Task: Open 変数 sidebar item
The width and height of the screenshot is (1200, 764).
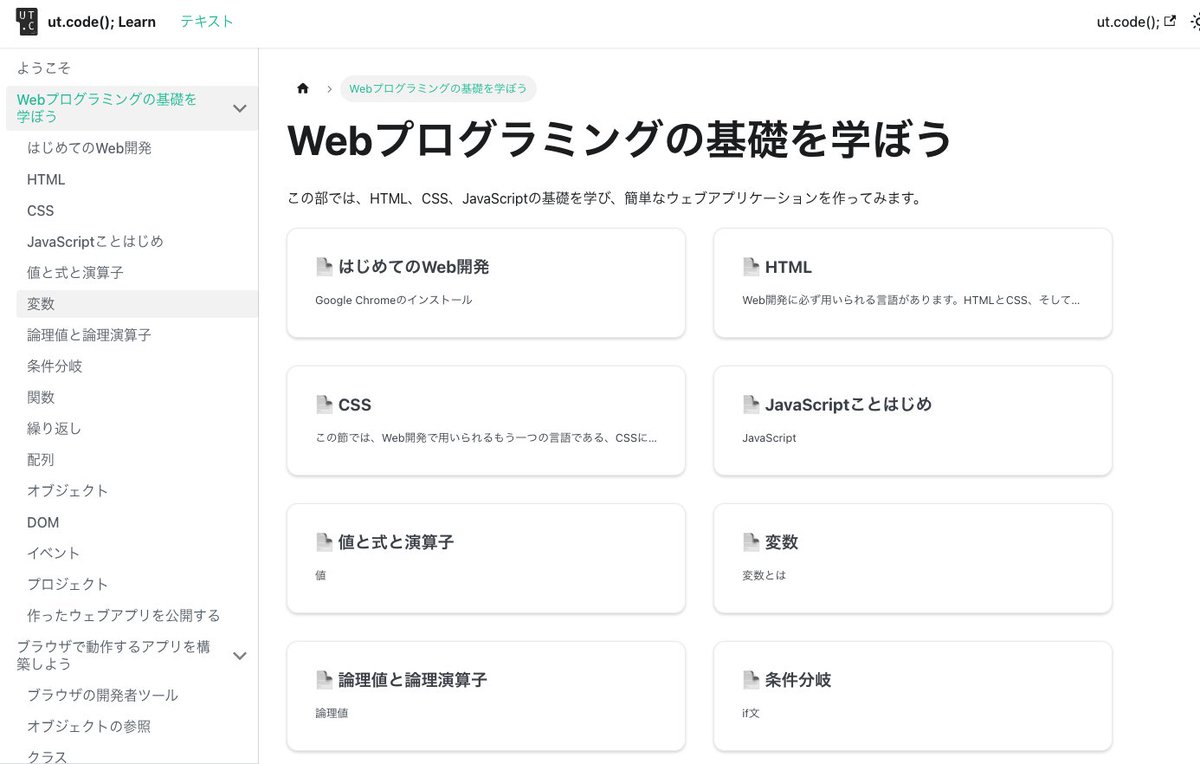Action: [137, 304]
